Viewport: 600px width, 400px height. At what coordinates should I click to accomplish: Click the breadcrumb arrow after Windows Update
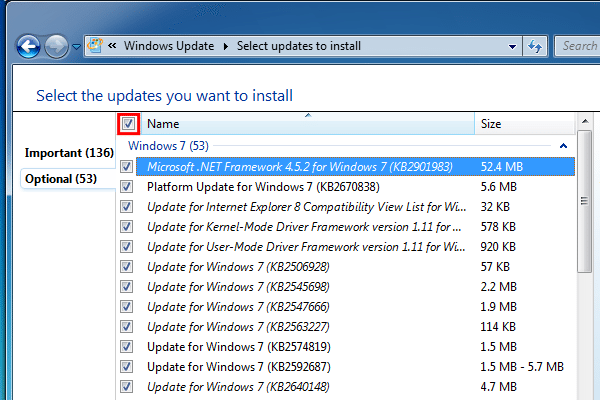(x=226, y=46)
